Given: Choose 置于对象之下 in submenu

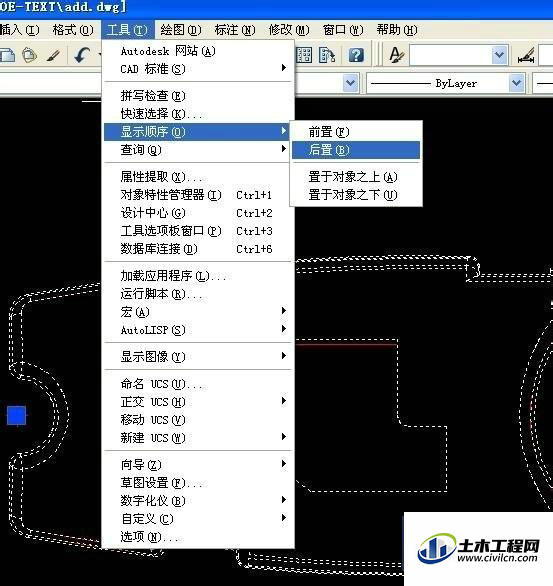Looking at the screenshot, I should 356,195.
